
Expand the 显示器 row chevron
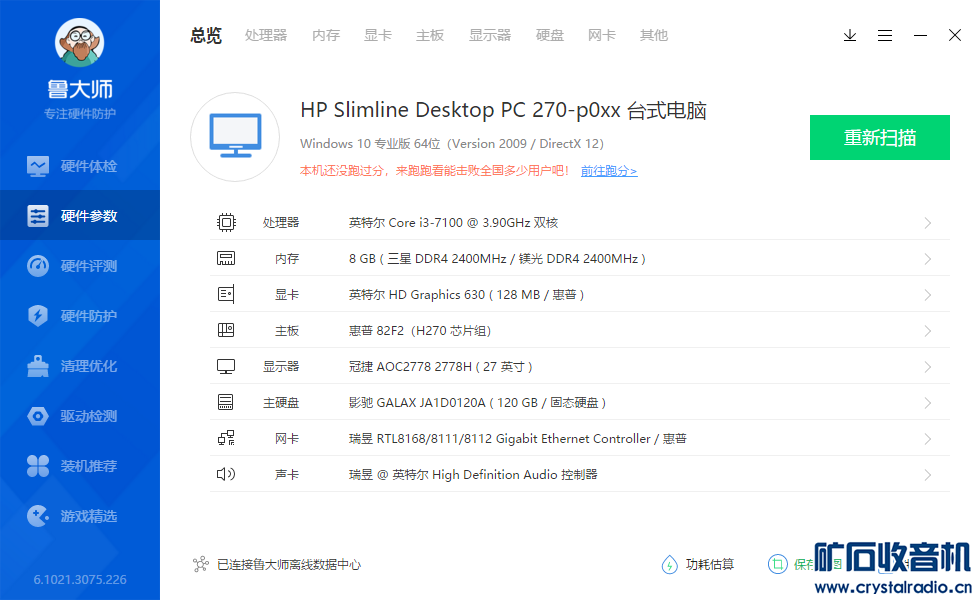click(x=928, y=367)
